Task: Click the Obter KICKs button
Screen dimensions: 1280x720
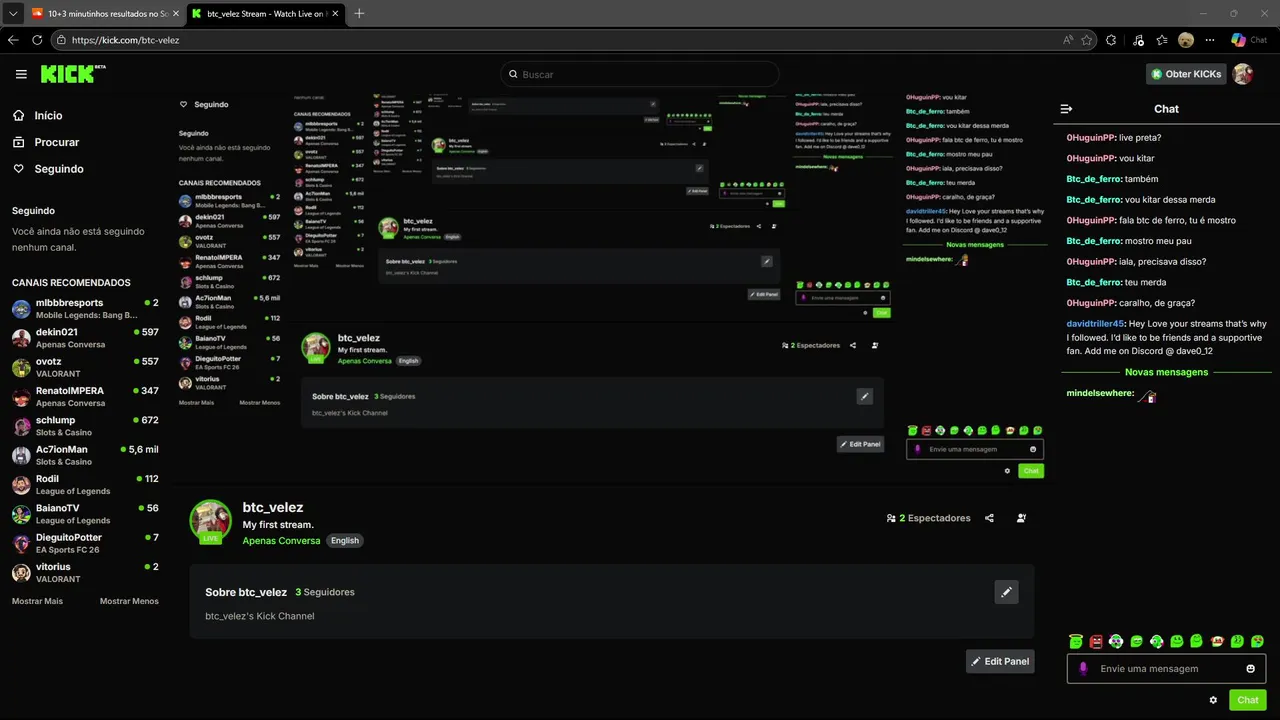Action: point(1186,74)
